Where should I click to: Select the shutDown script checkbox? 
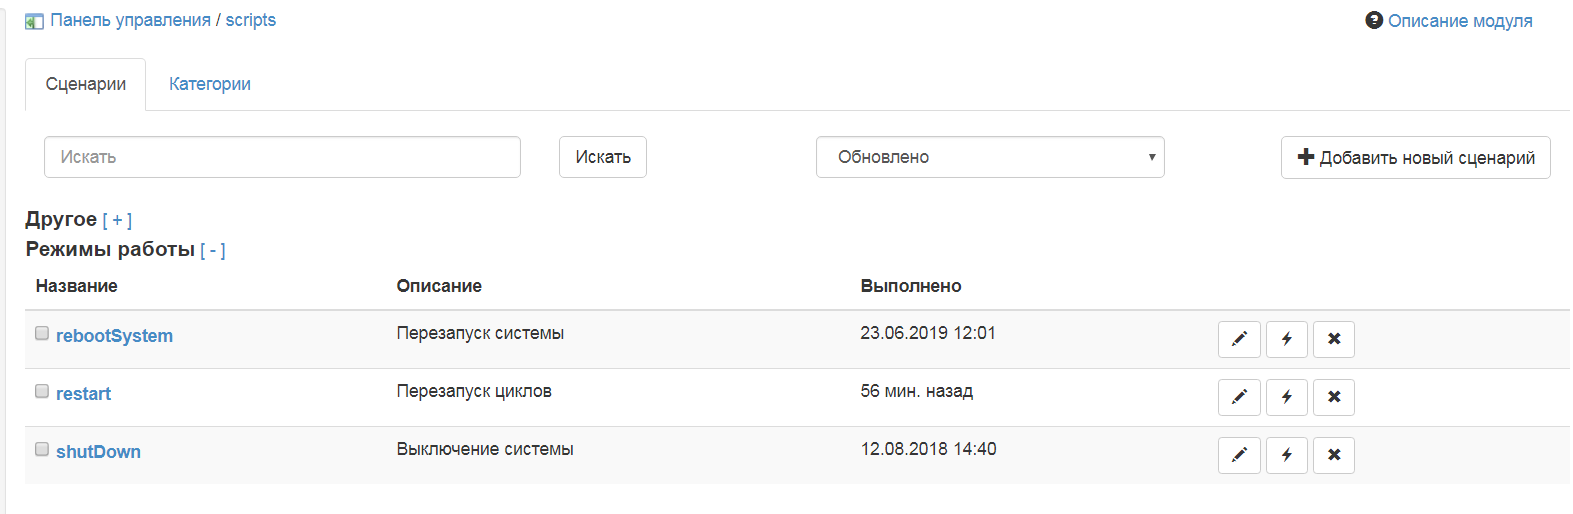[x=42, y=449]
